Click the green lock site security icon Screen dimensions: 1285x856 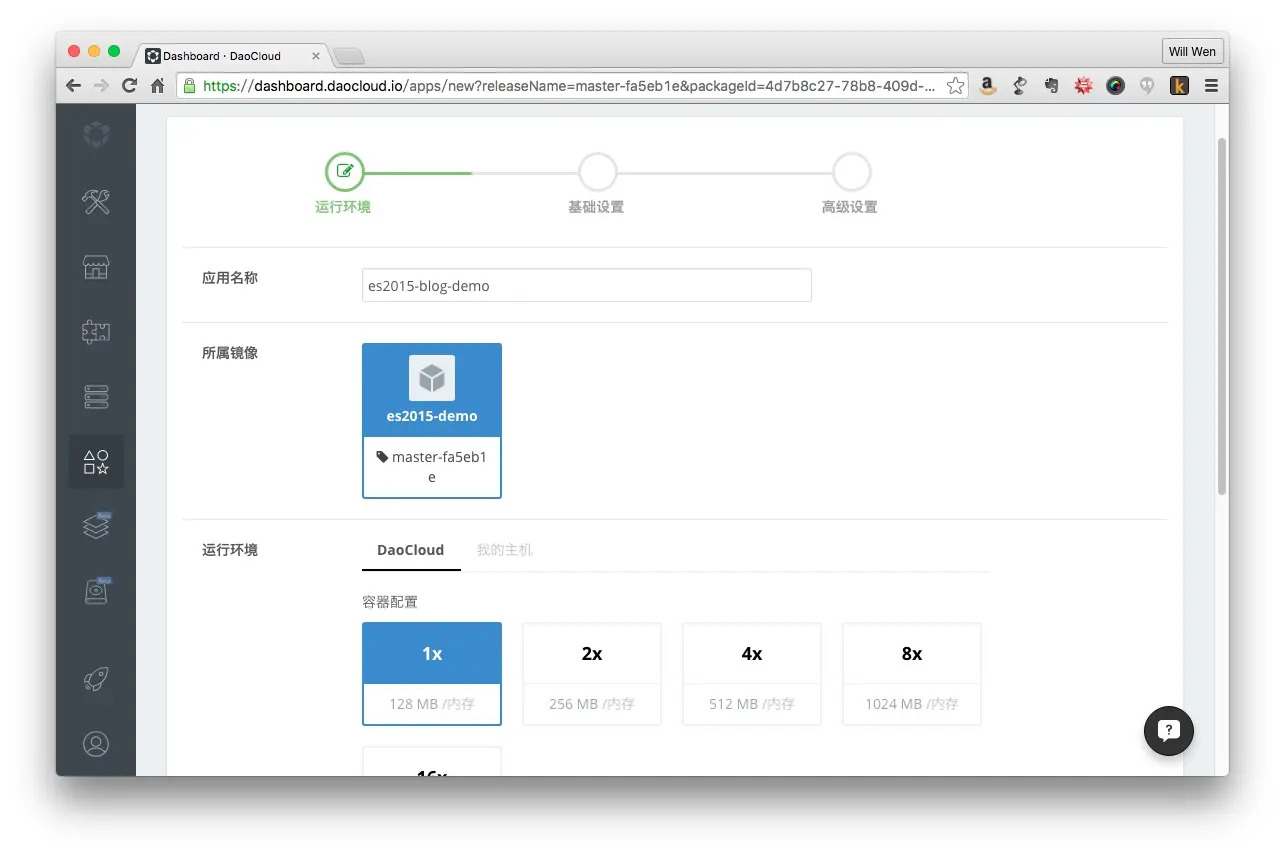[x=189, y=86]
